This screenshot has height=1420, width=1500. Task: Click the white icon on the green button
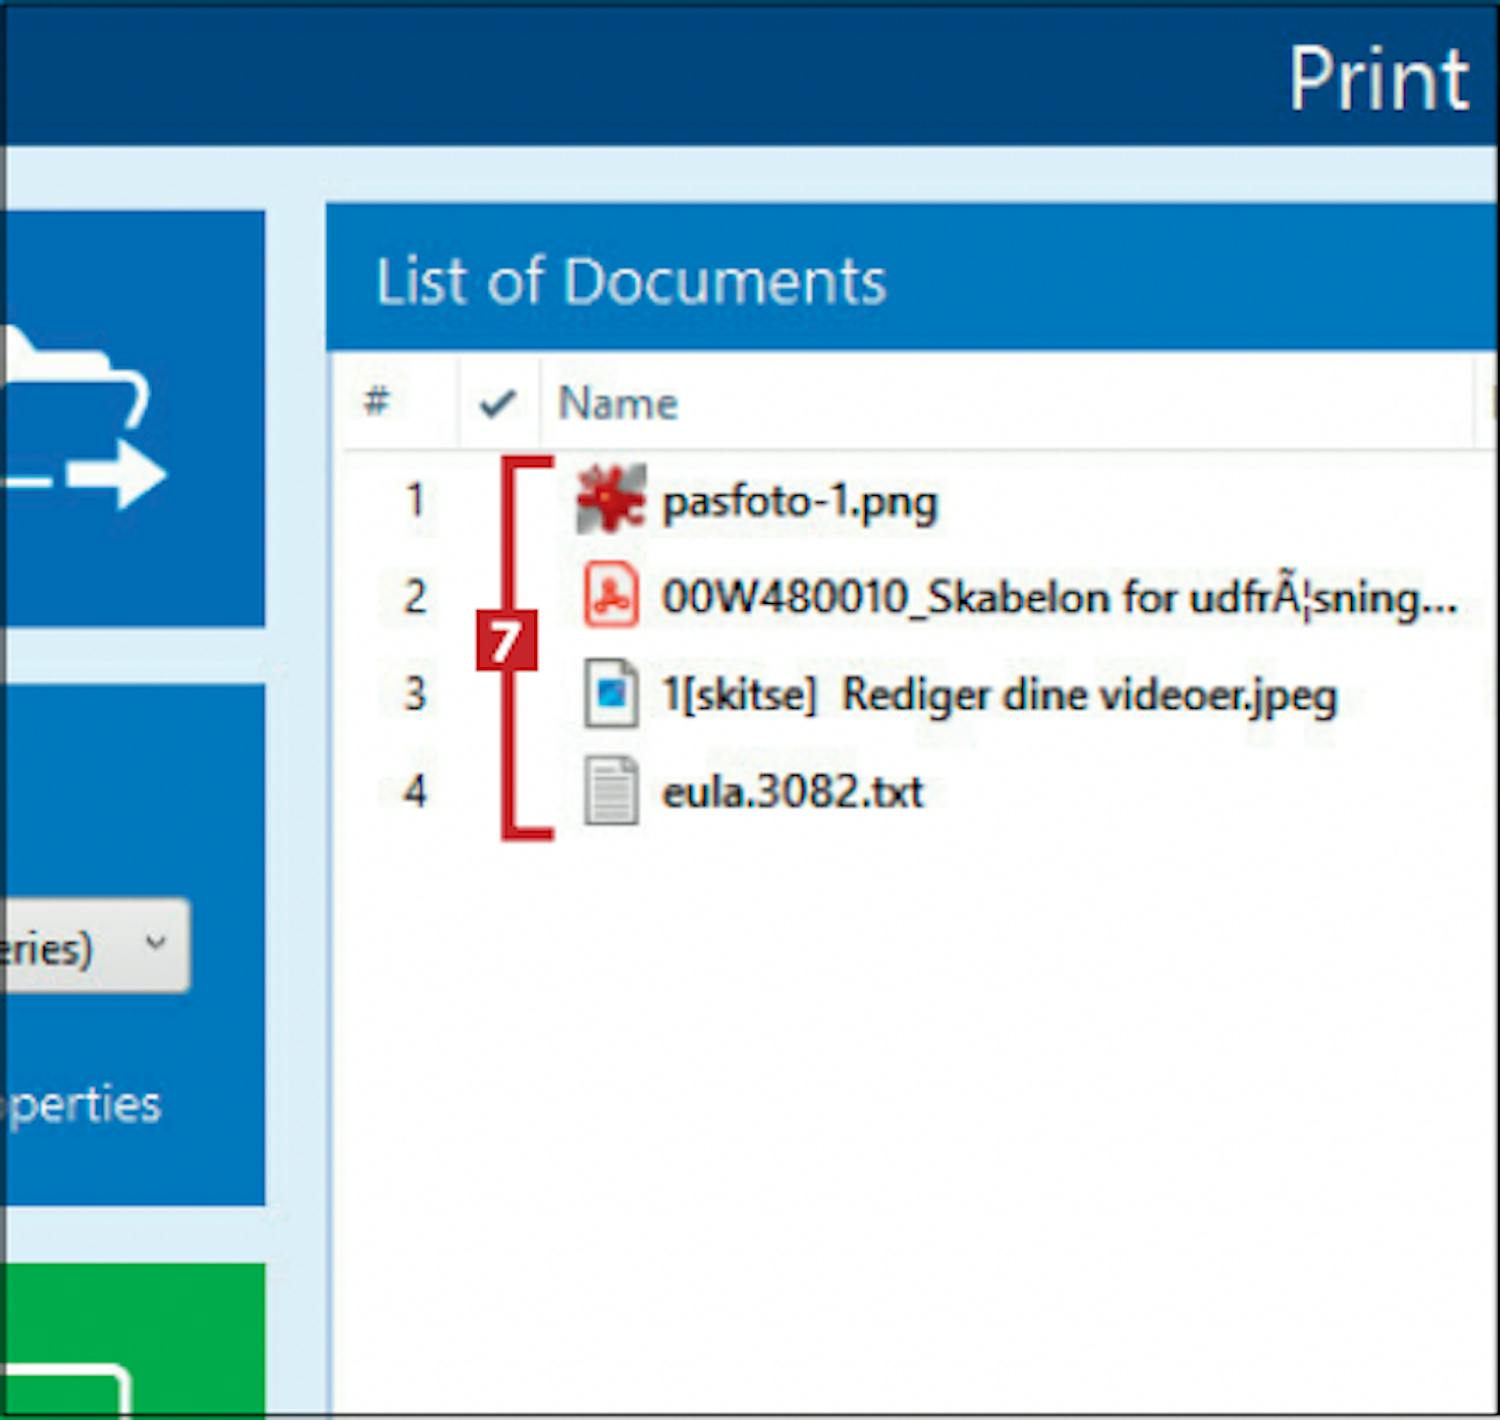[x=70, y=1390]
